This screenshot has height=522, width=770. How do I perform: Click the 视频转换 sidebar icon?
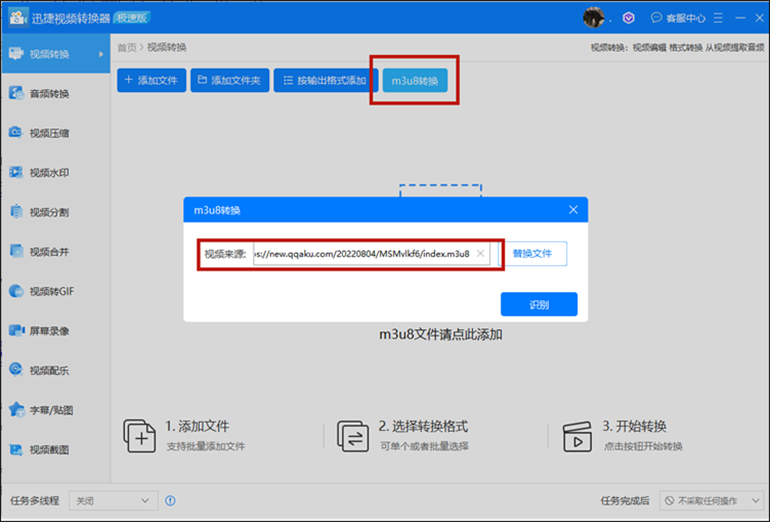(x=16, y=54)
